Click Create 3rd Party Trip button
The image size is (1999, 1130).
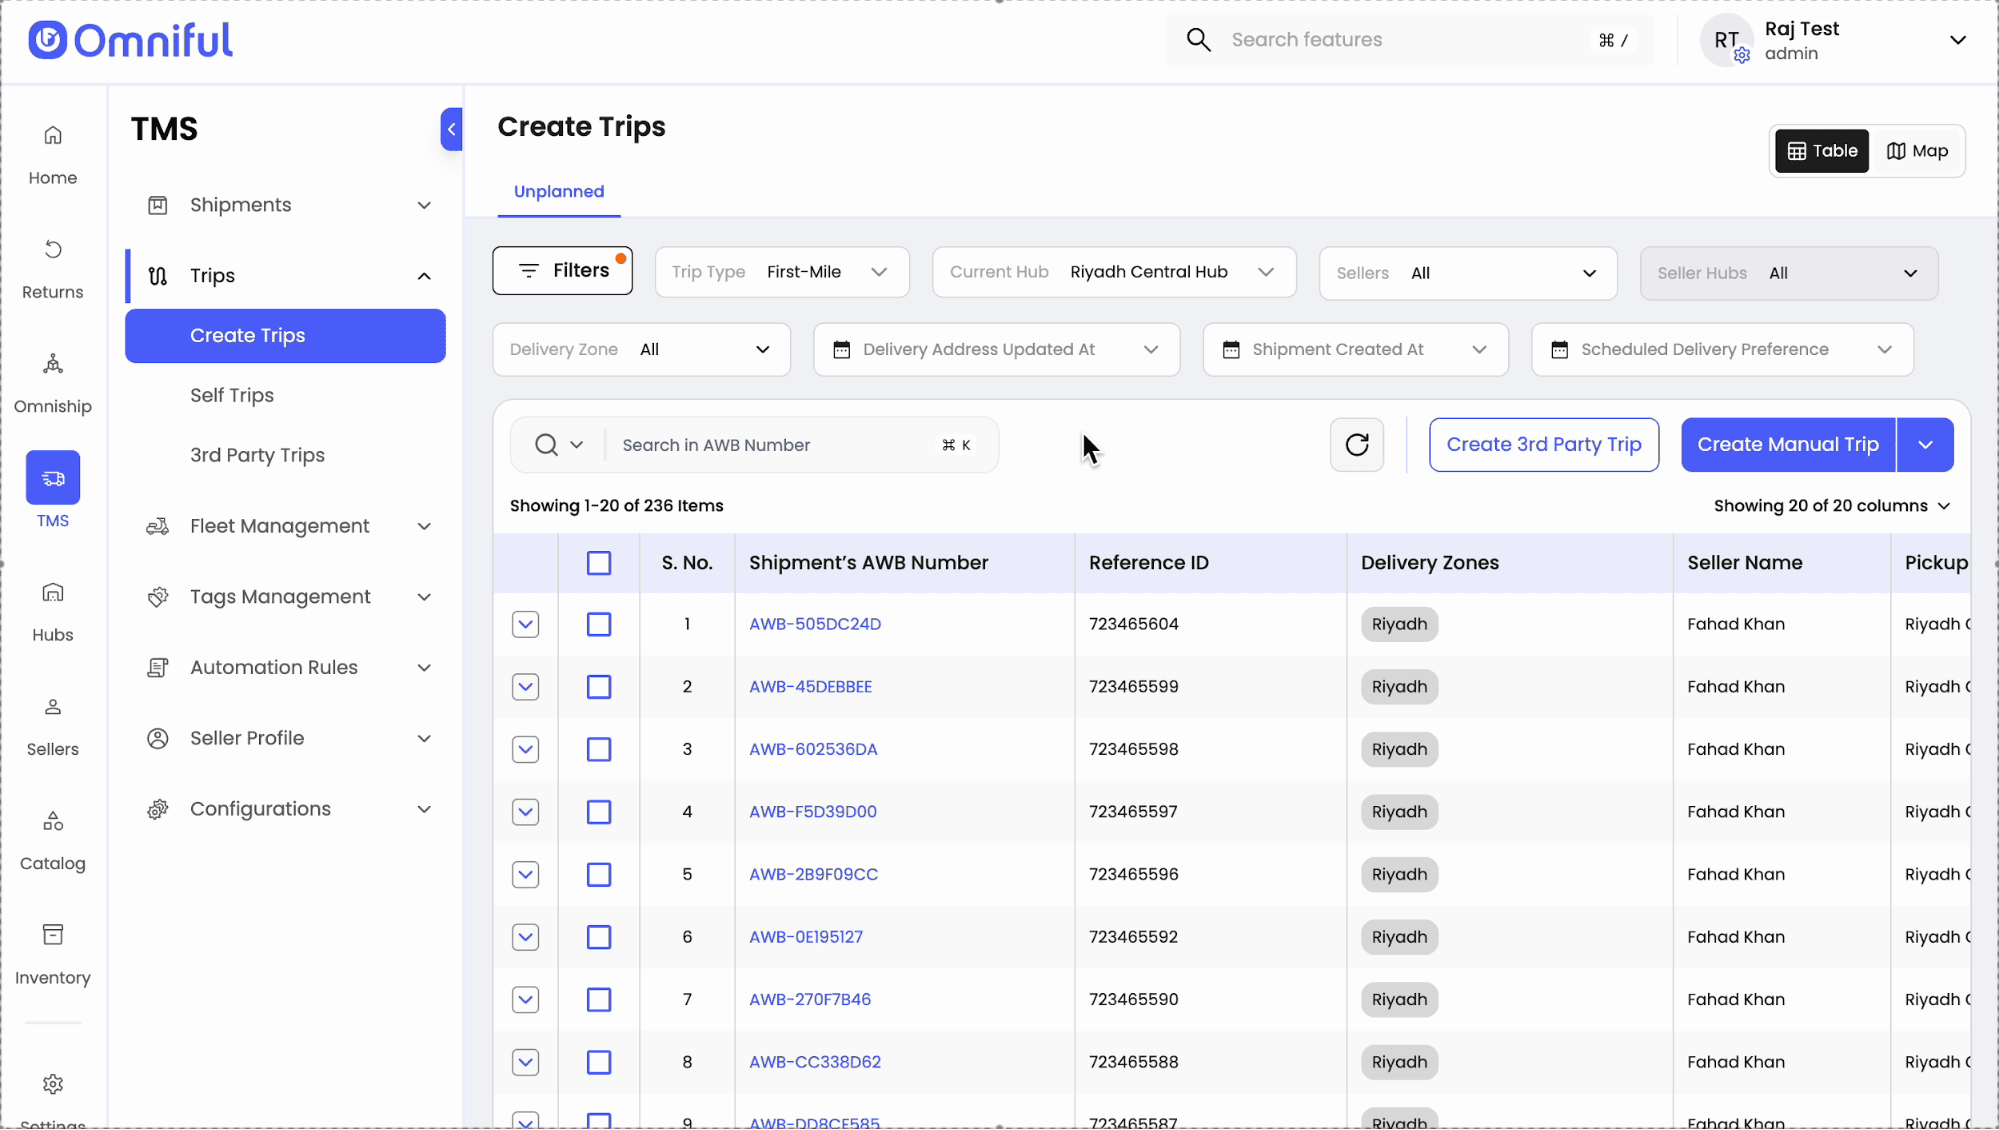coord(1543,445)
